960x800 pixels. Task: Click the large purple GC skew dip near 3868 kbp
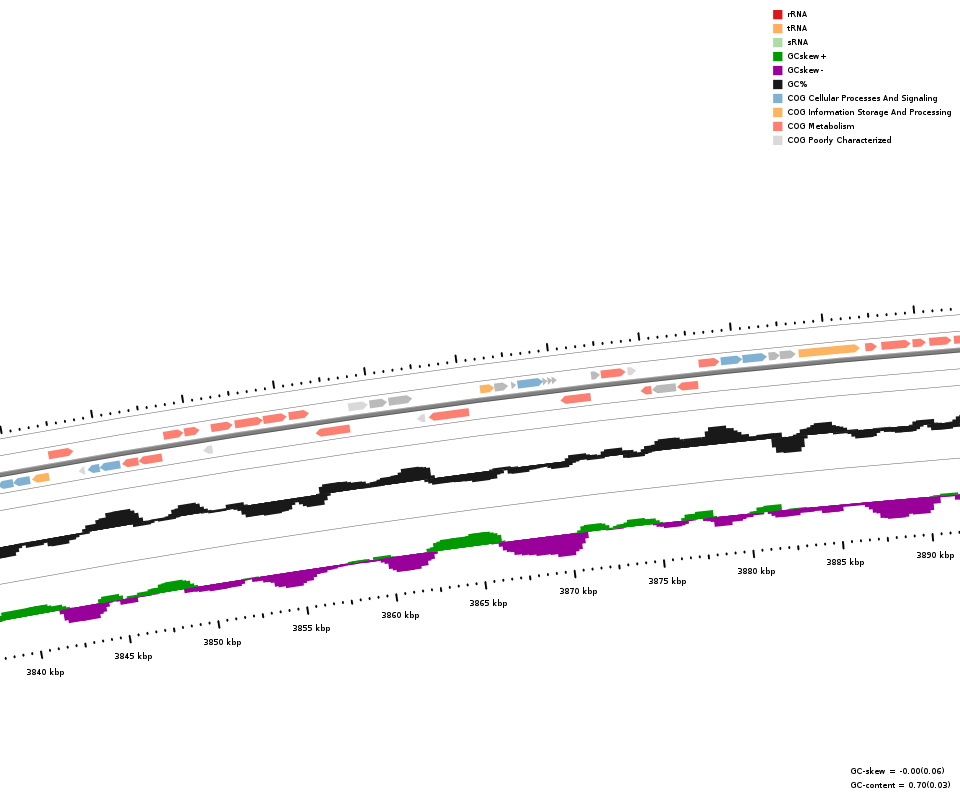point(544,545)
